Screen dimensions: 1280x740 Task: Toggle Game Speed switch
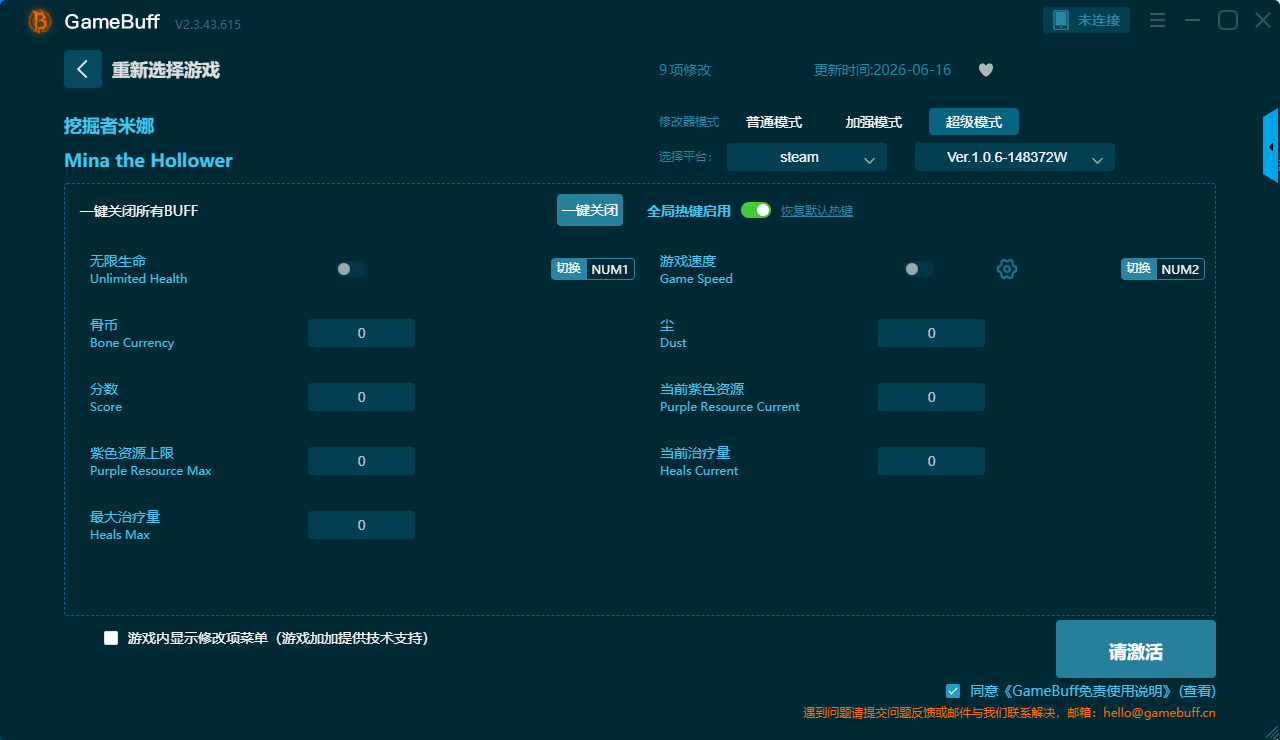coord(919,269)
